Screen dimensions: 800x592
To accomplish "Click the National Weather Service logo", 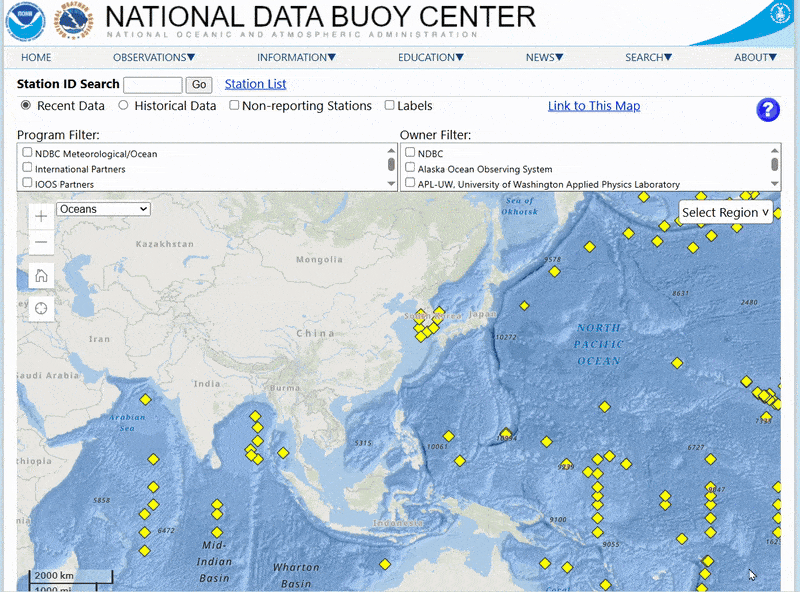I will [x=74, y=20].
